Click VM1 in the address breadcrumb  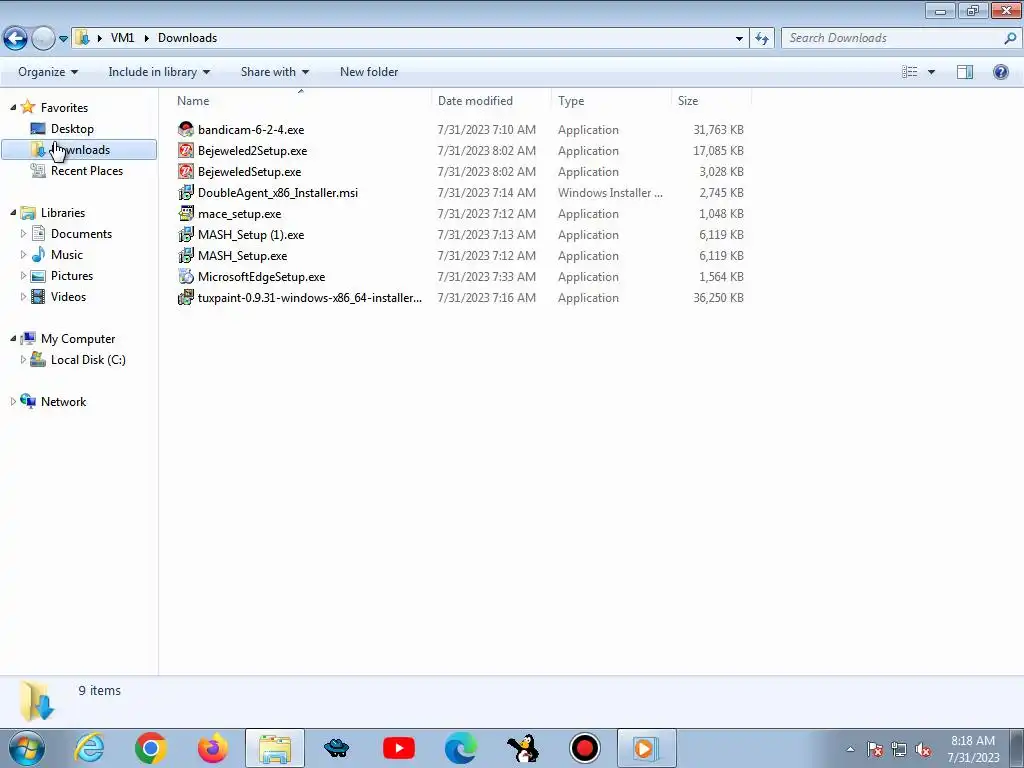pos(122,38)
